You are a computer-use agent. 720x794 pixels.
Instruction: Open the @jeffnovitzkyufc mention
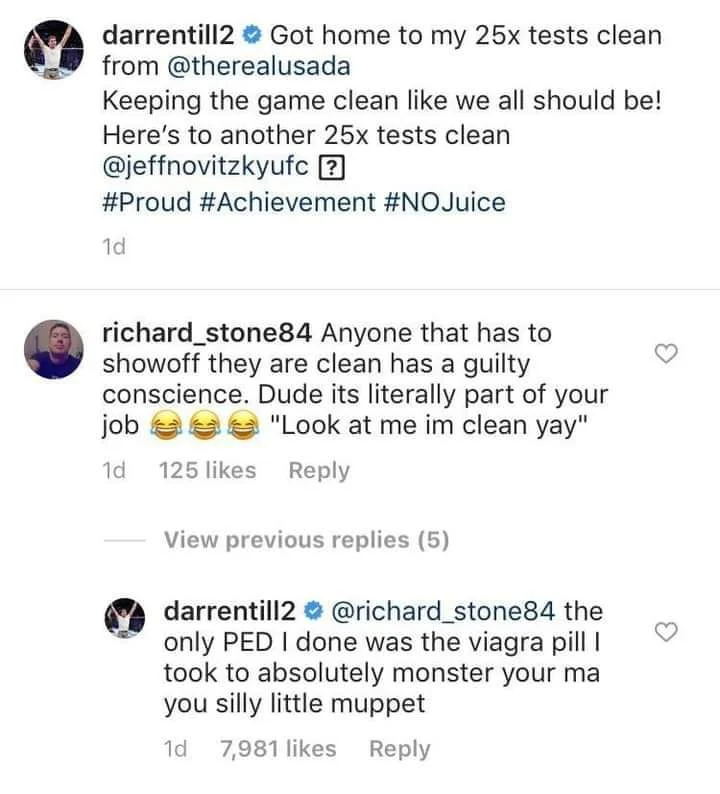click(205, 167)
